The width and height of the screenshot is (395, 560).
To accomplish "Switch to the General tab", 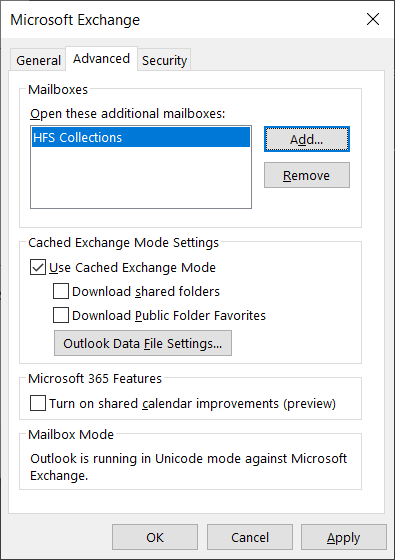I will (38, 60).
